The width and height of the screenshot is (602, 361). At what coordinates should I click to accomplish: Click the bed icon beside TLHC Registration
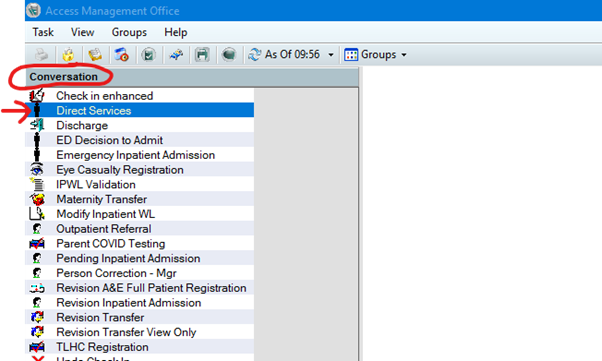point(37,347)
